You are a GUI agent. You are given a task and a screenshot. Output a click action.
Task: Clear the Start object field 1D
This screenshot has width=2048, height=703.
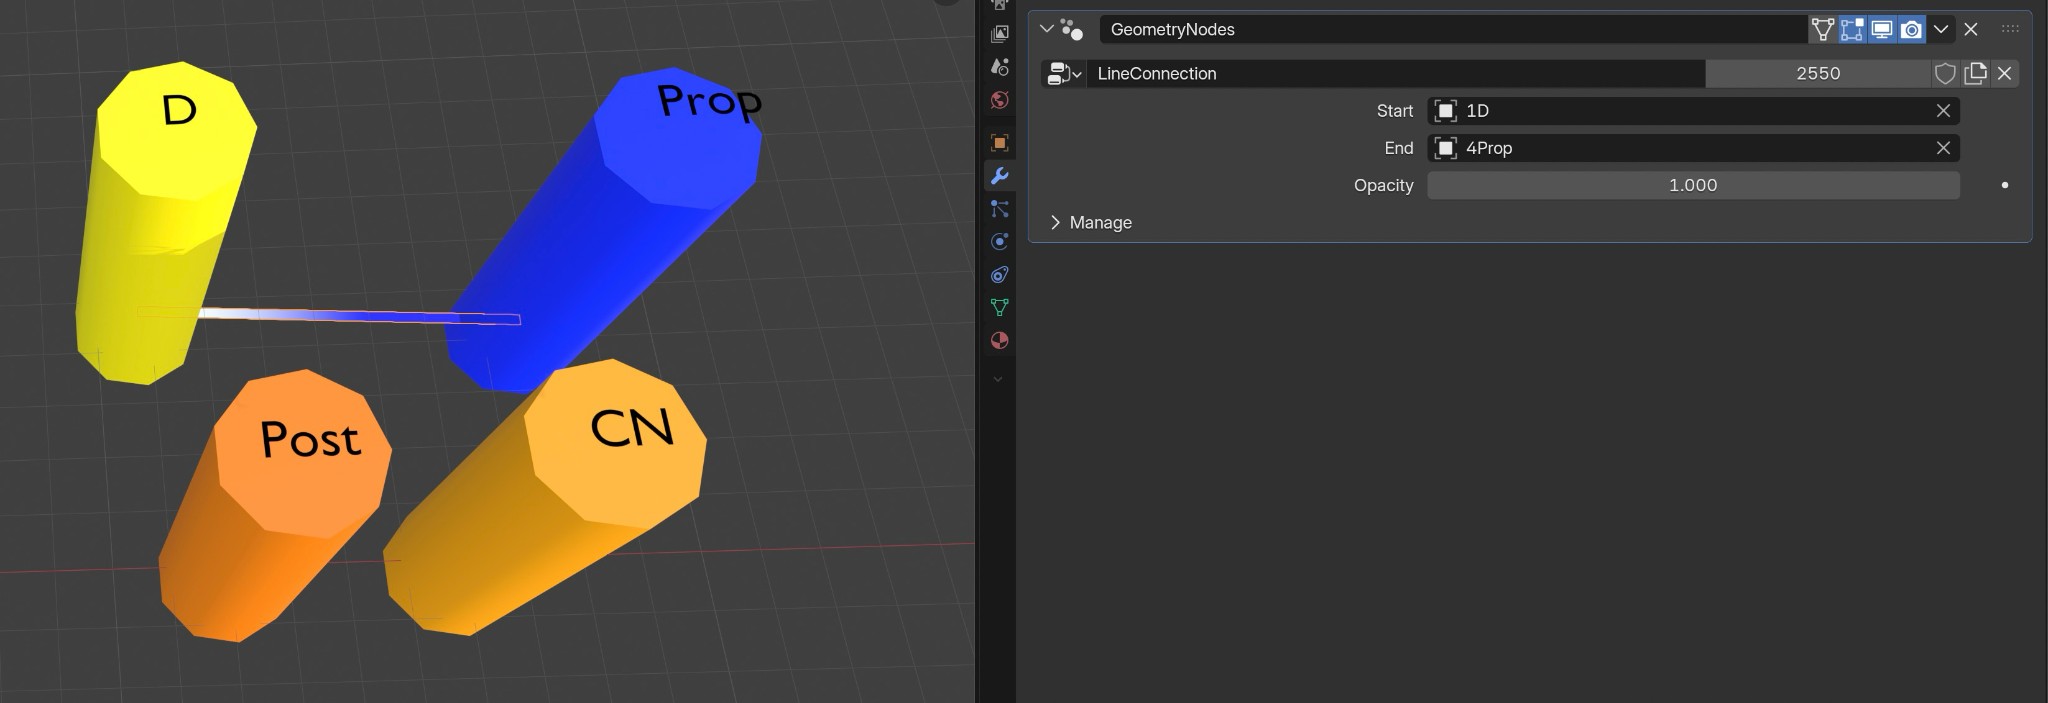pos(1943,111)
